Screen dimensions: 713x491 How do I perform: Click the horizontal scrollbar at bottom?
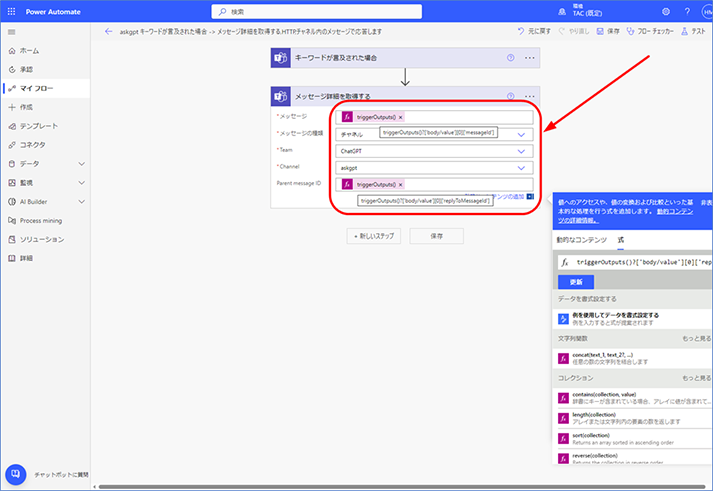point(402,487)
